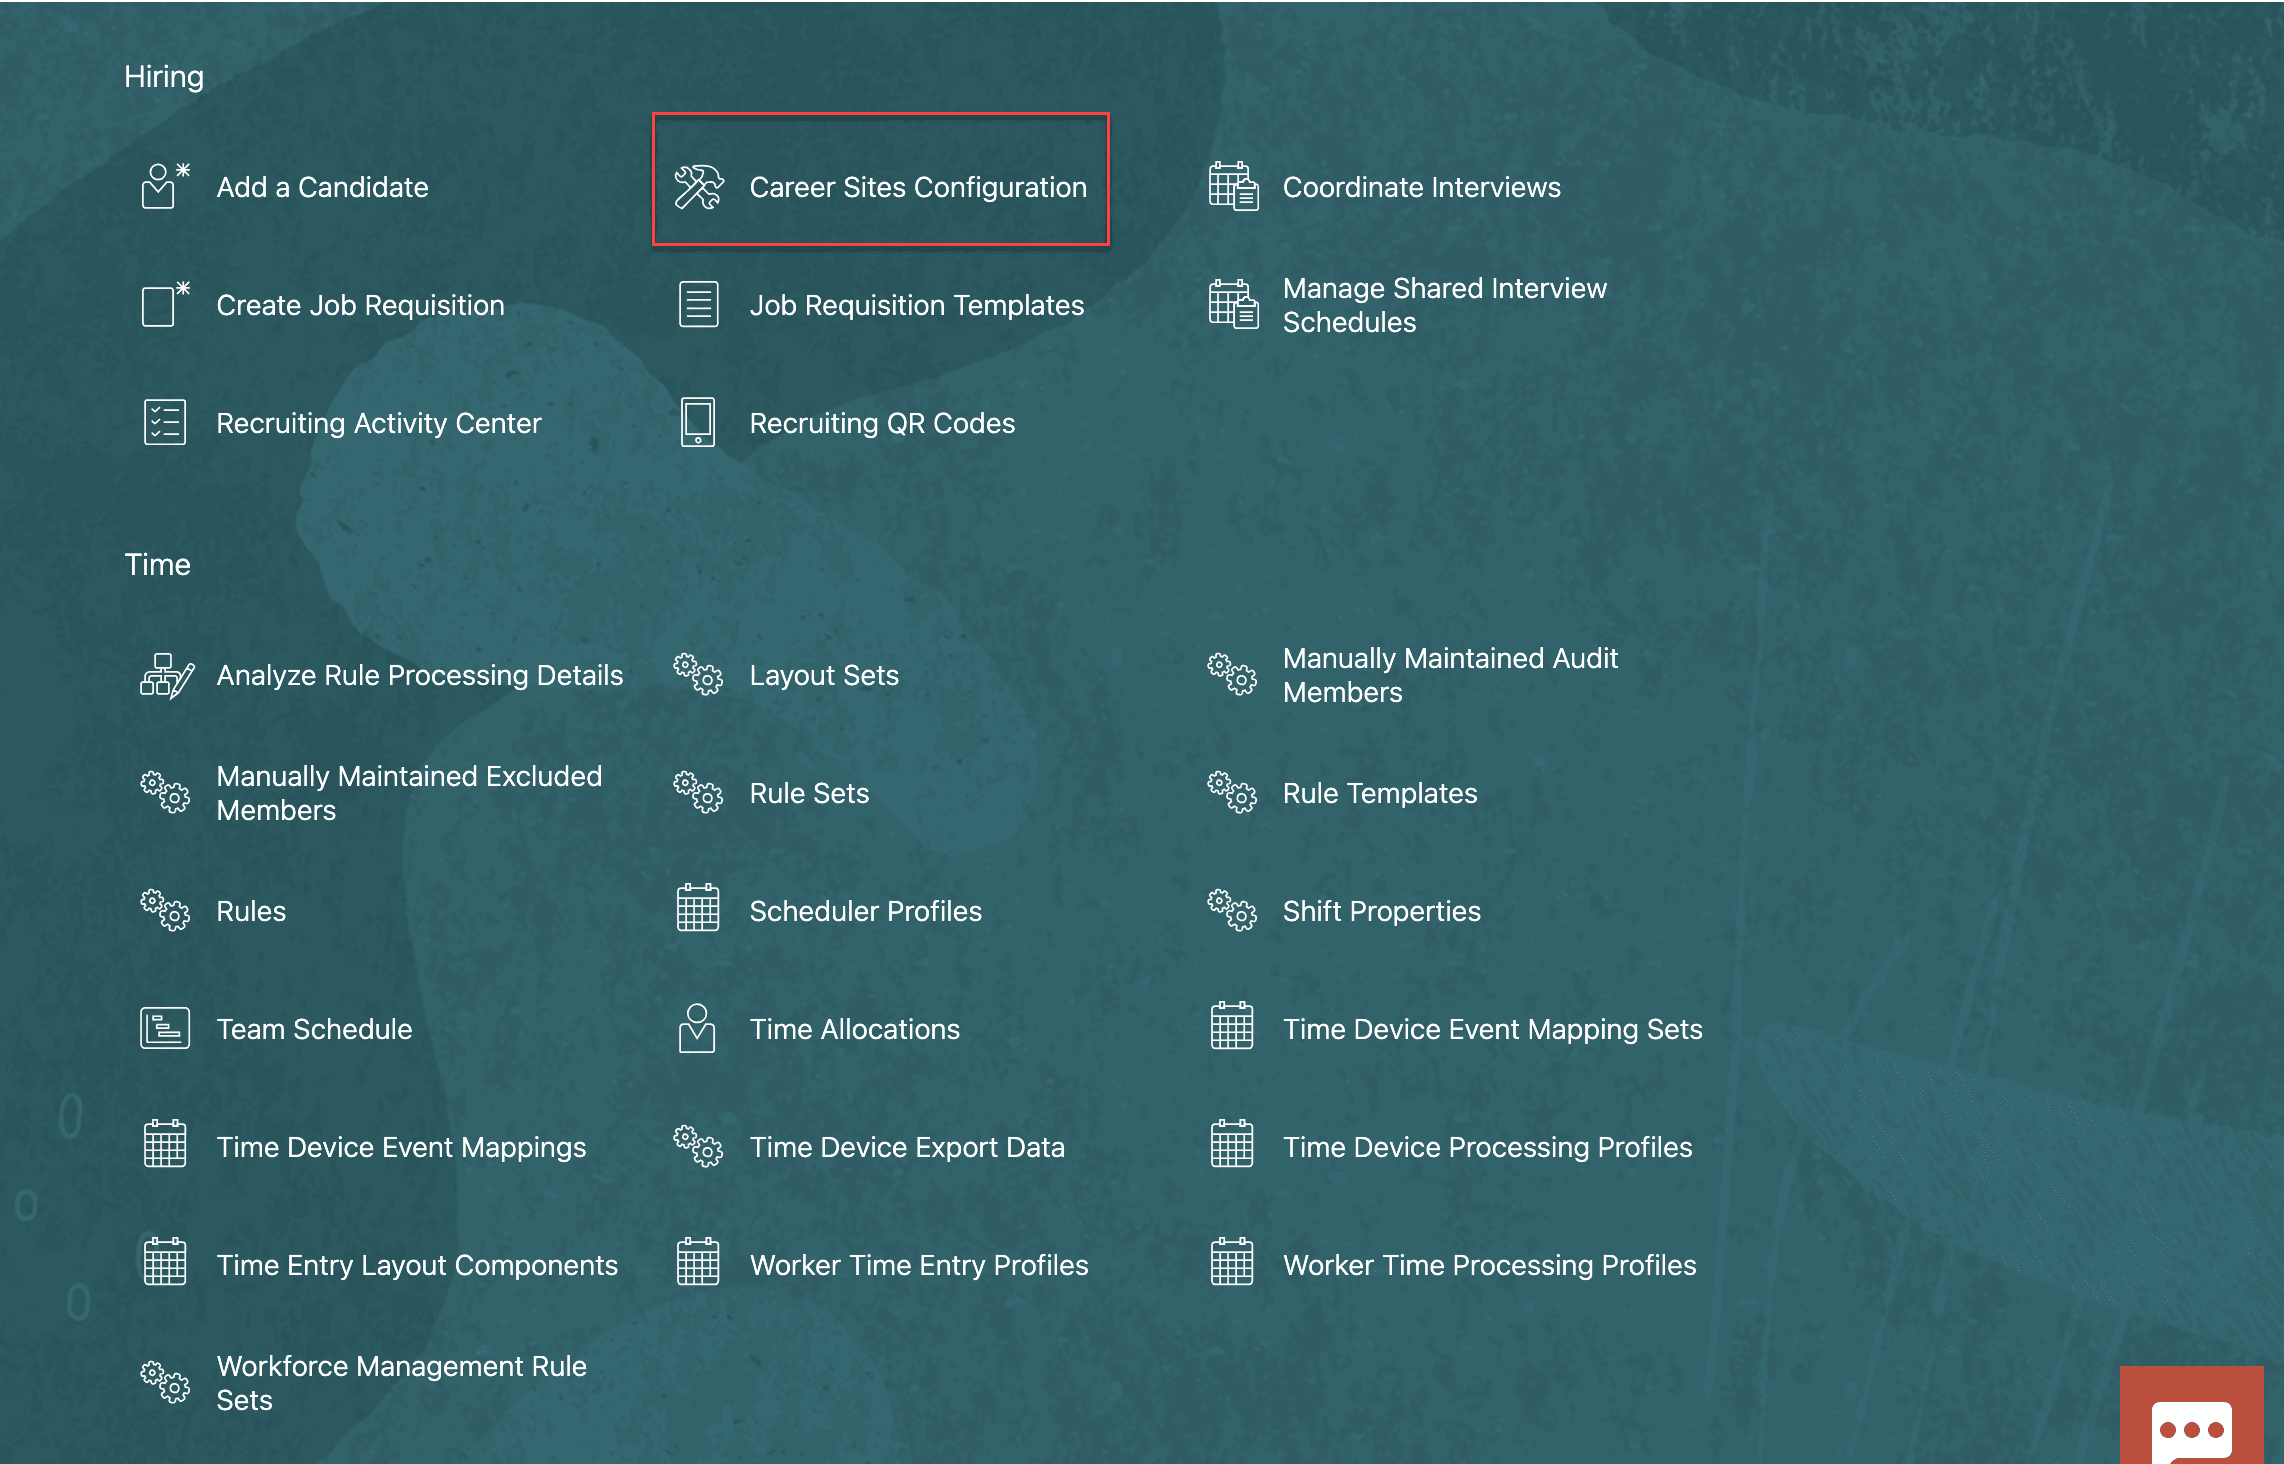This screenshot has height=1464, width=2284.
Task: Click the Team Schedule gantt icon
Action: click(164, 1029)
